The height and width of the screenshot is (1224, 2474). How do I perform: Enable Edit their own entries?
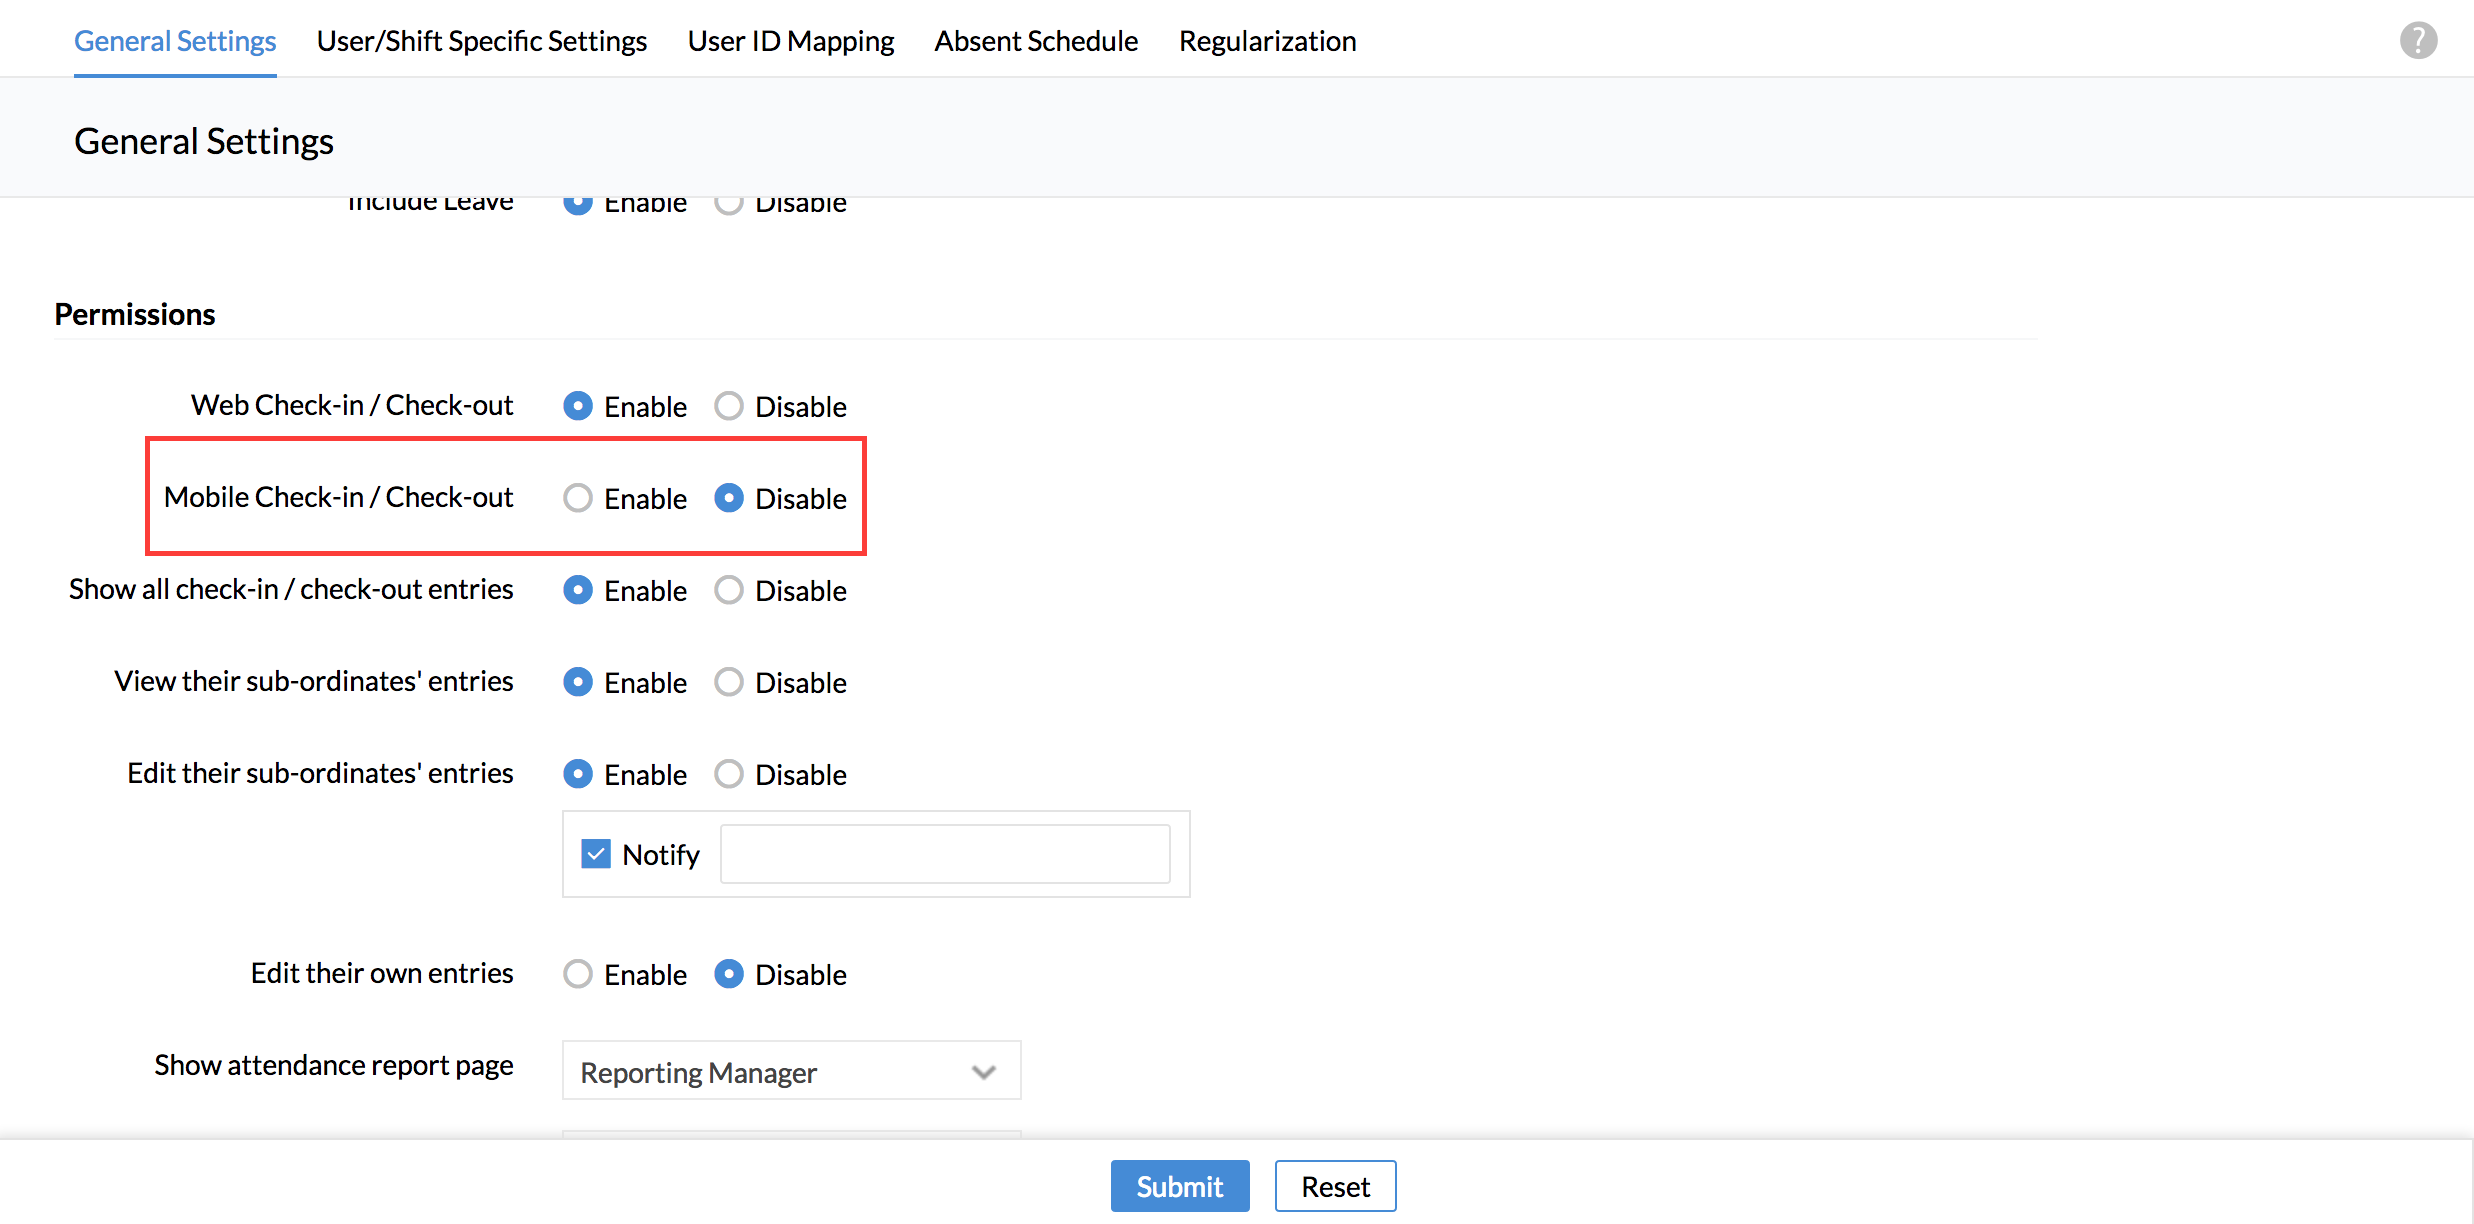point(578,974)
